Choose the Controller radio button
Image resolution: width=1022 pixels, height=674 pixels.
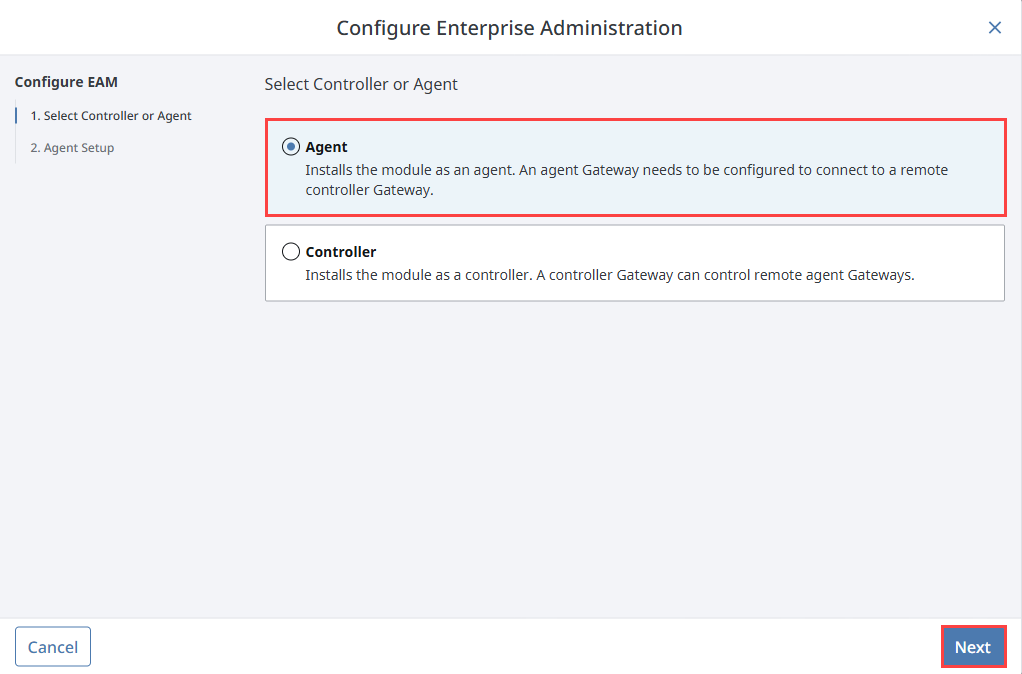(x=291, y=252)
